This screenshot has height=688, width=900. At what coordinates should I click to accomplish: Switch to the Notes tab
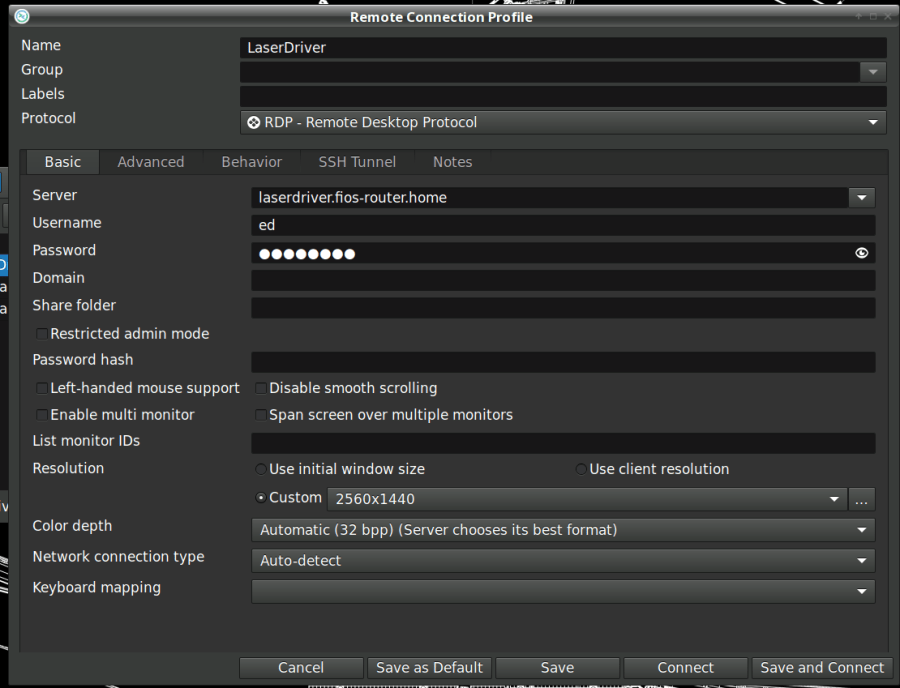(x=452, y=161)
